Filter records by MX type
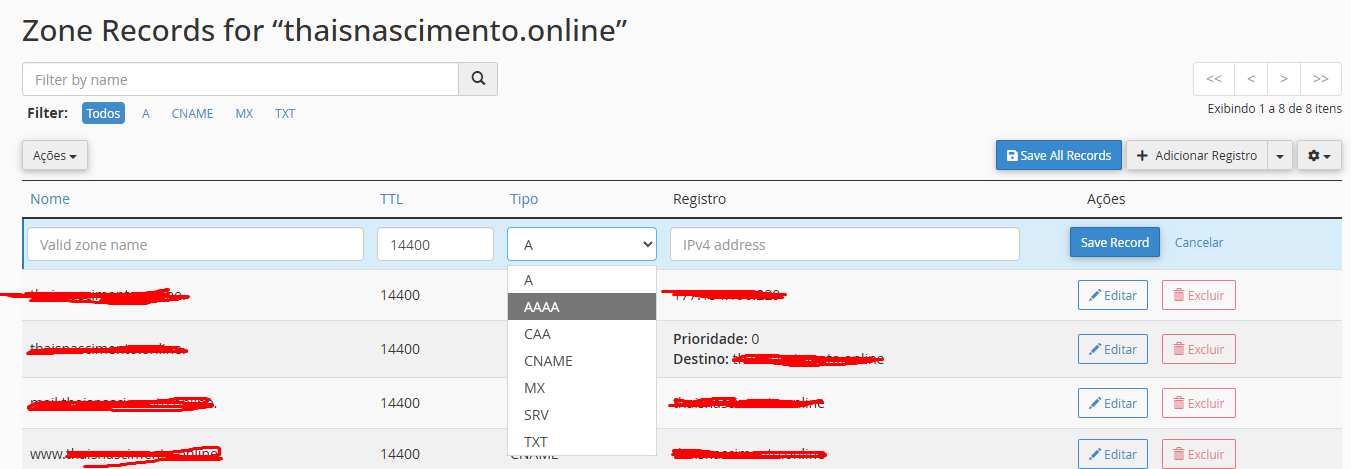Screen dimensions: 1351x469 (x=244, y=113)
